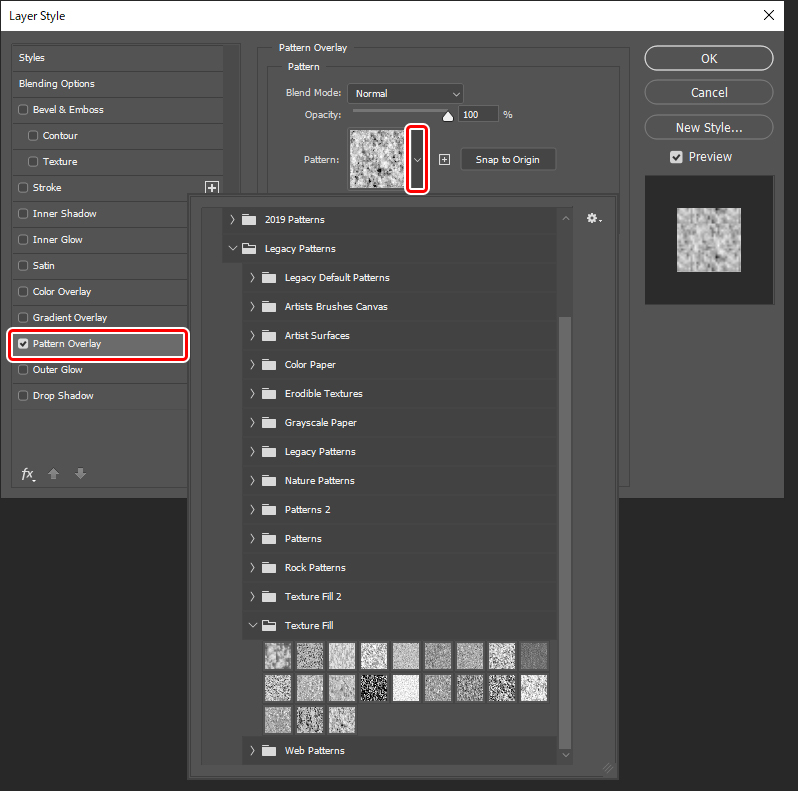Add another Stroke effect with plus icon

212,187
